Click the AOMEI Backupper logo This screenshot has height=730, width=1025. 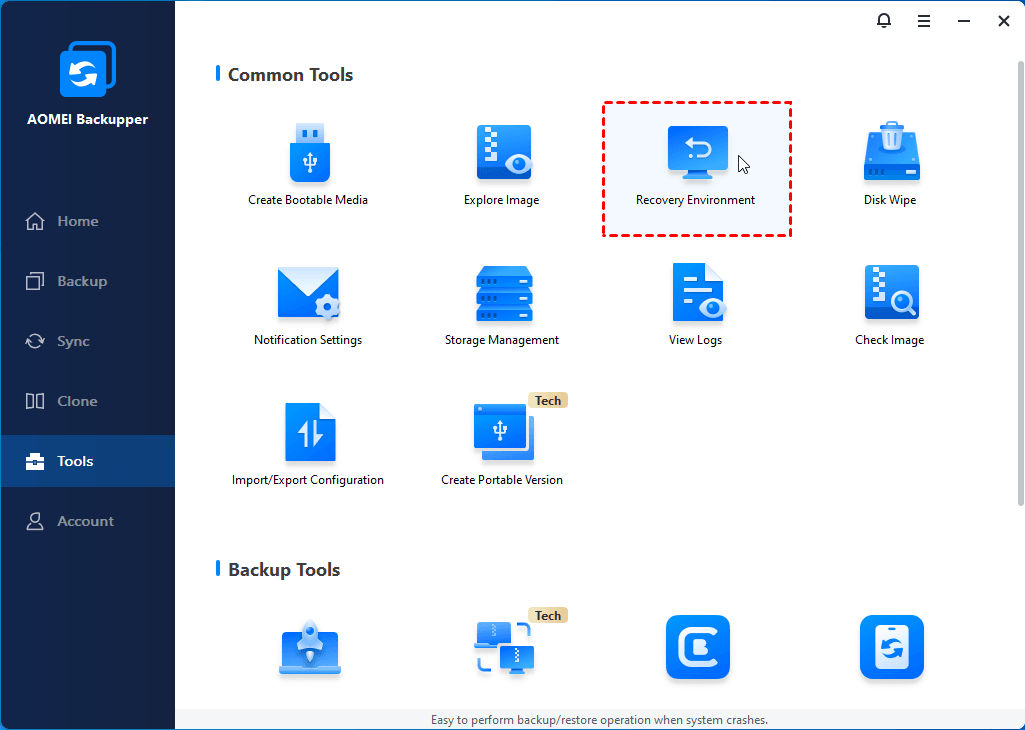click(x=88, y=70)
